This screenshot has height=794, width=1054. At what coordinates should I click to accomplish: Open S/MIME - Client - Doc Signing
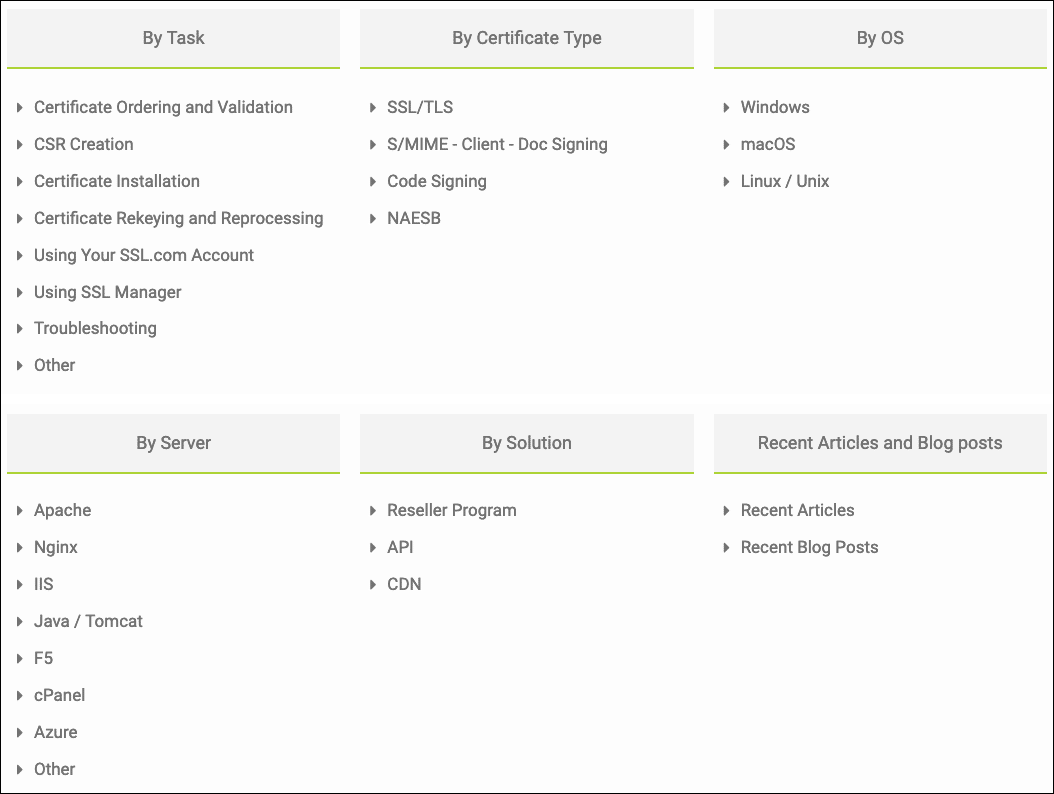pyautogui.click(x=497, y=145)
